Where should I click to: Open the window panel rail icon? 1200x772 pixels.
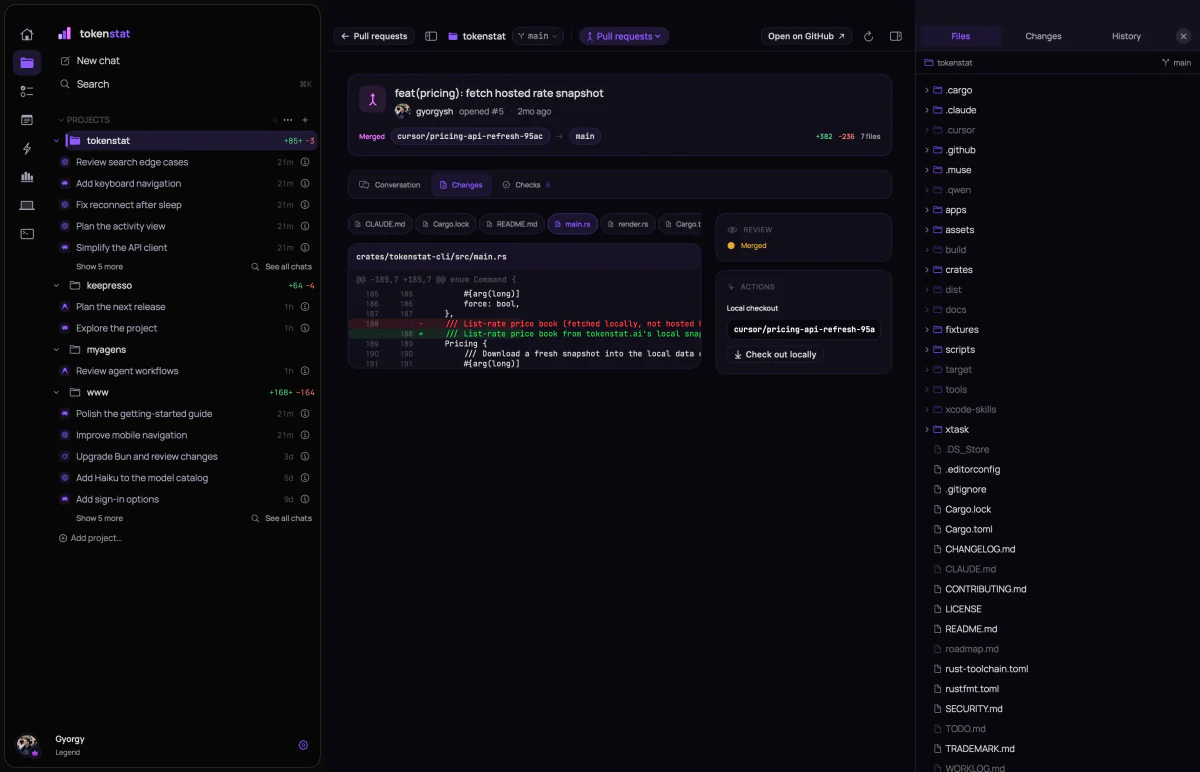coord(27,120)
